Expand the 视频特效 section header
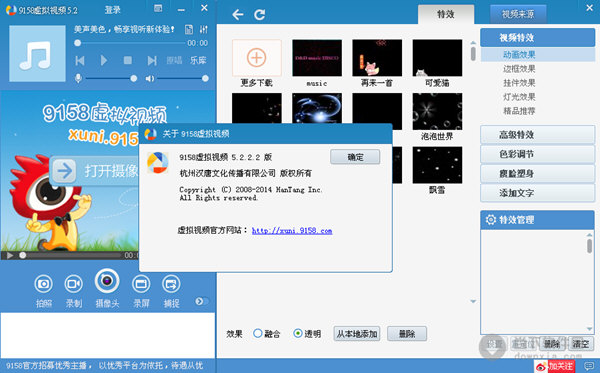The height and width of the screenshot is (373, 600). 538,37
